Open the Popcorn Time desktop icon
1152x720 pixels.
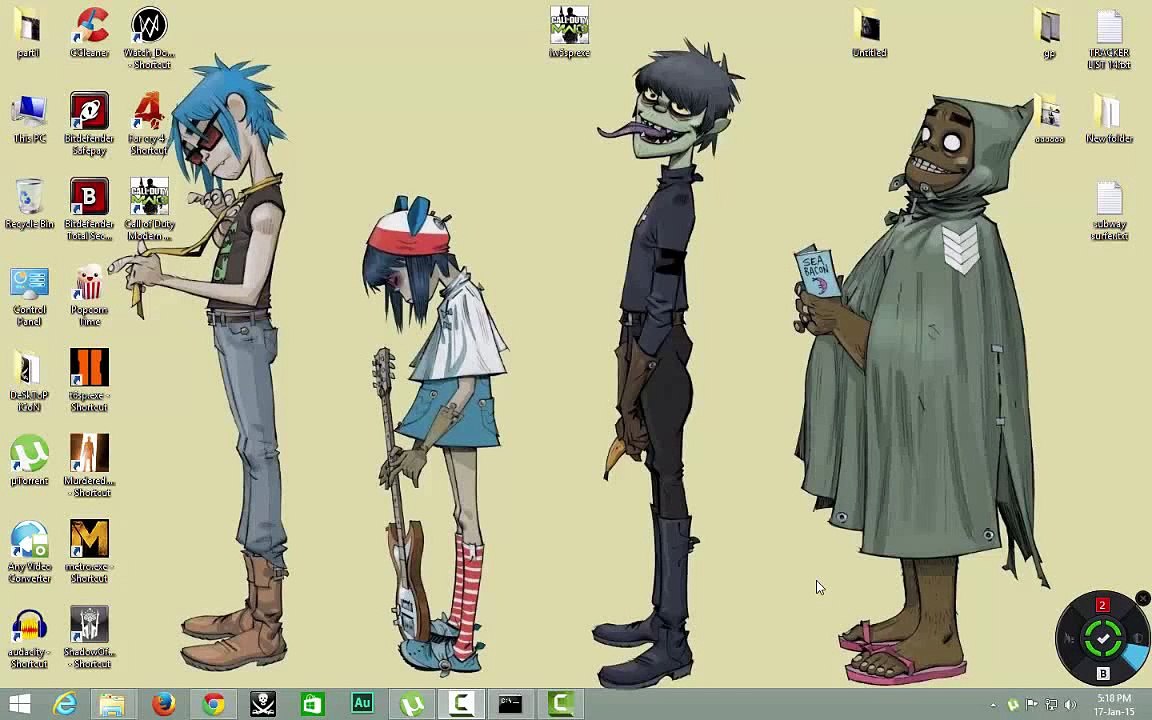click(x=89, y=285)
